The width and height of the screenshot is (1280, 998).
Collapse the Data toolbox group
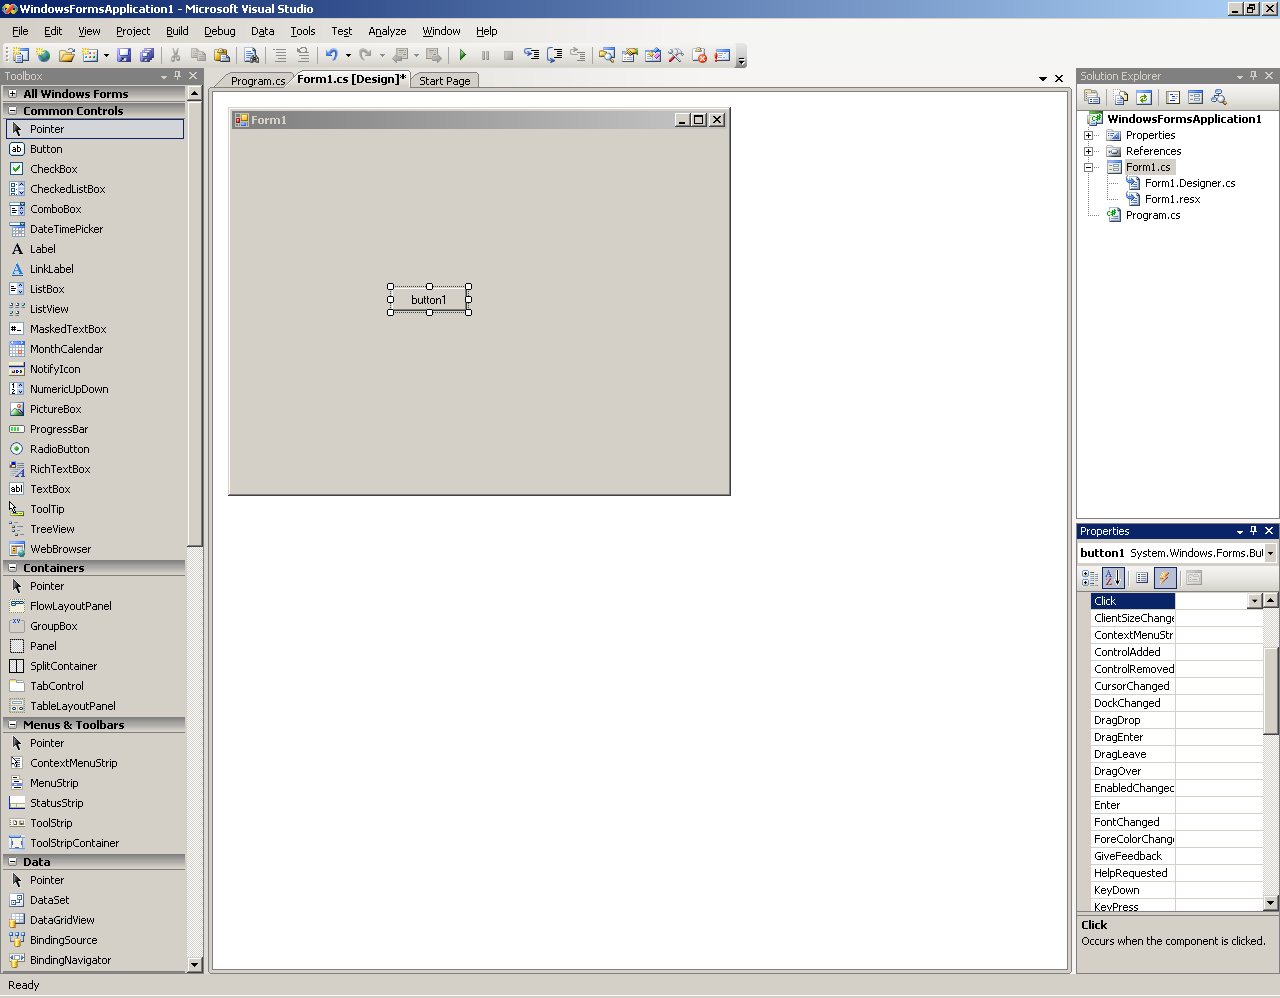coord(13,862)
